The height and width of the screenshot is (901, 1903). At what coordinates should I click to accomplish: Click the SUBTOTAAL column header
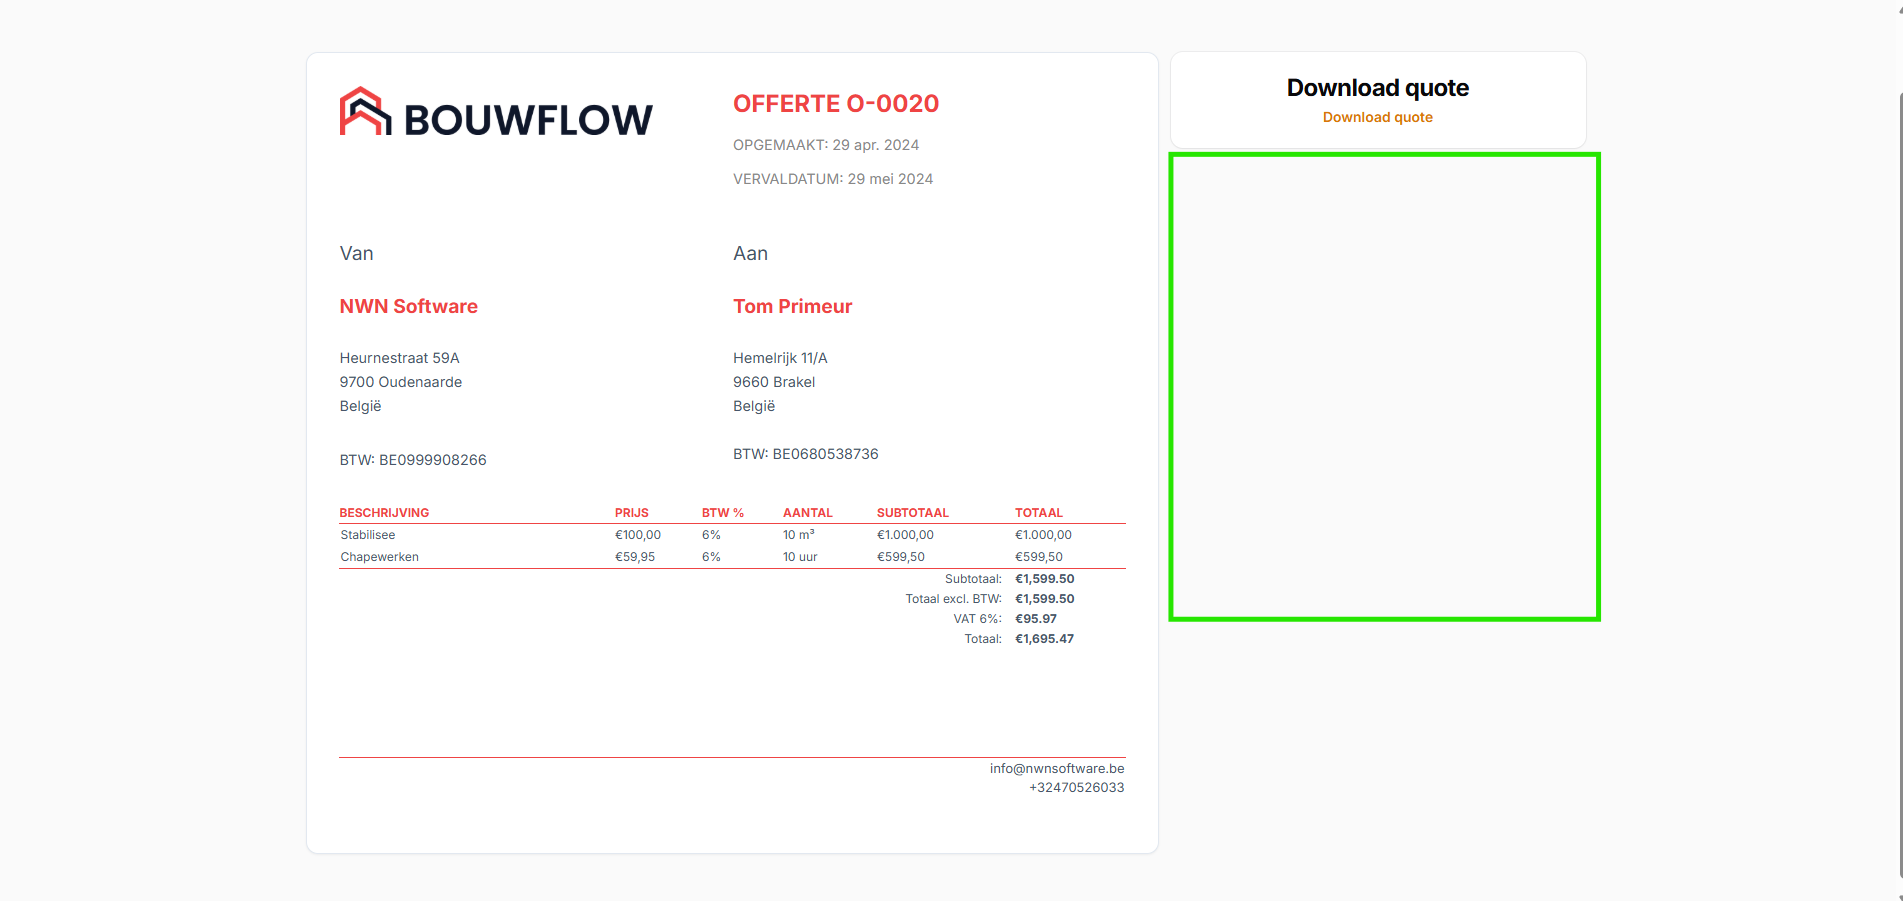(912, 513)
